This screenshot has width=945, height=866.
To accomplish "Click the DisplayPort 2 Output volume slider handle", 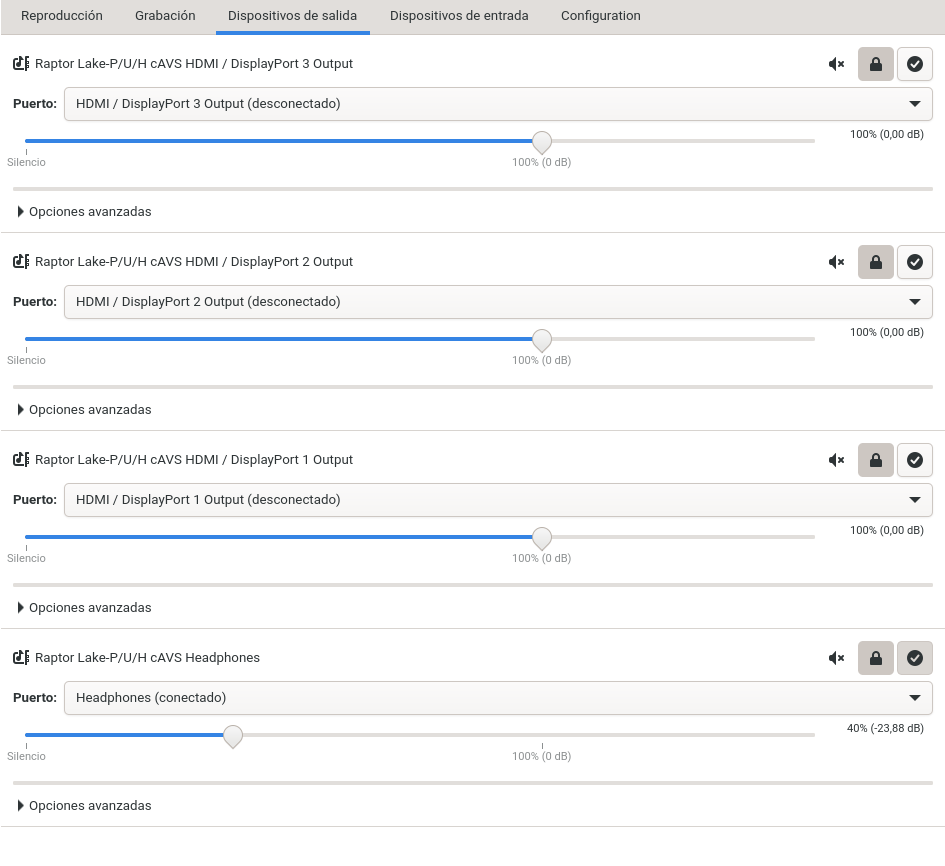I will [x=542, y=340].
